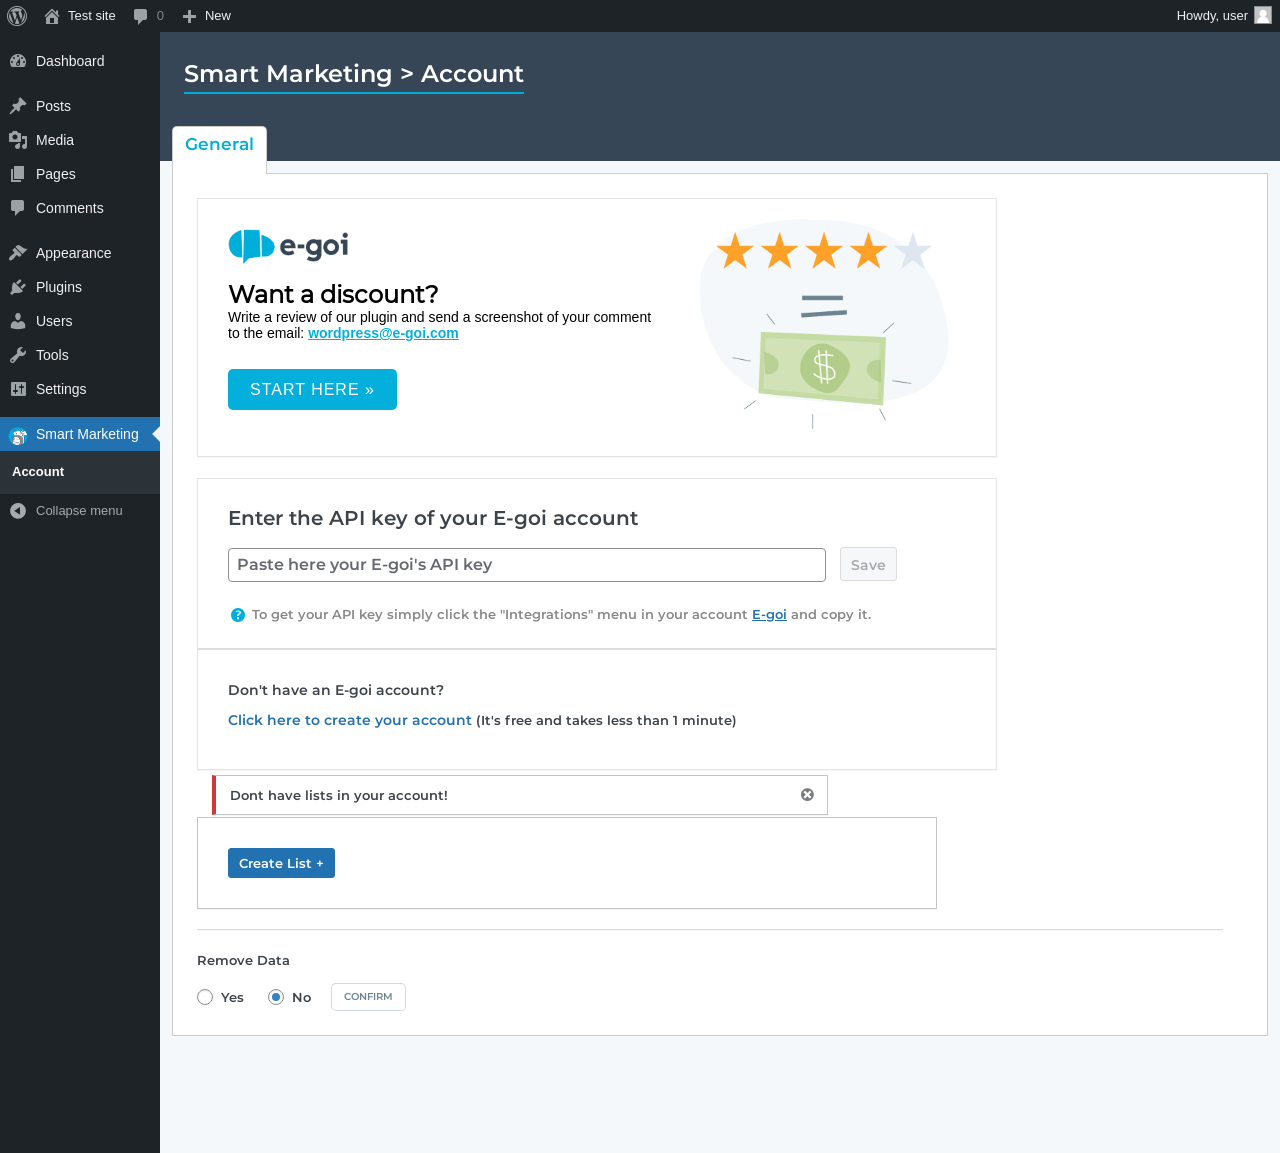Click the blue help question mark icon

click(x=238, y=615)
